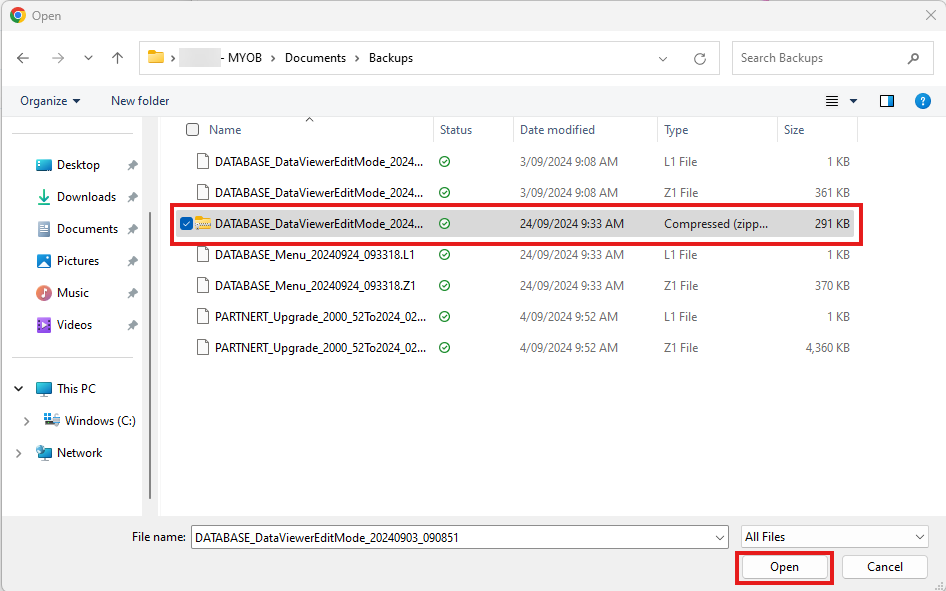Toggle the select-all checkbox beside Name

[192, 130]
